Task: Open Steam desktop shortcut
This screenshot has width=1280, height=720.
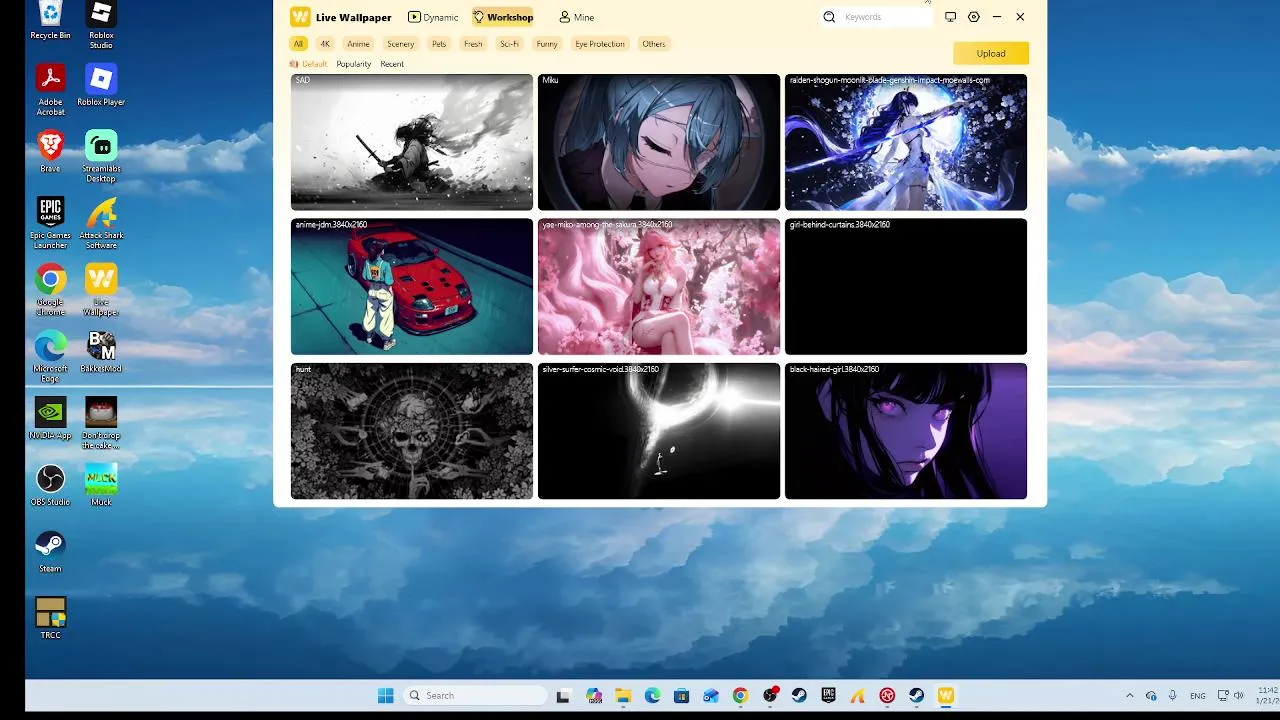Action: [x=50, y=551]
